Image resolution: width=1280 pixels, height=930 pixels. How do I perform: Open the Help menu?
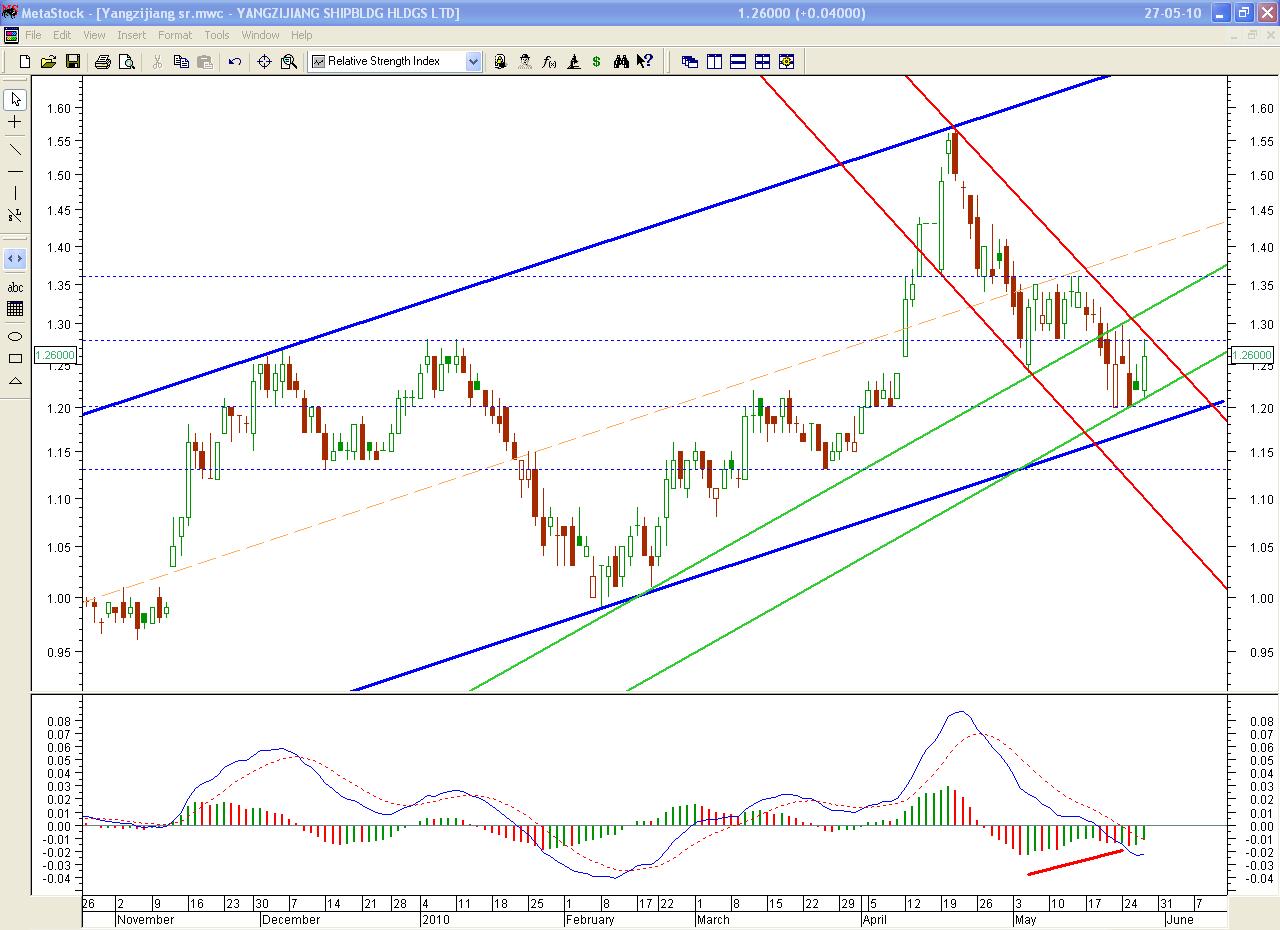point(301,35)
